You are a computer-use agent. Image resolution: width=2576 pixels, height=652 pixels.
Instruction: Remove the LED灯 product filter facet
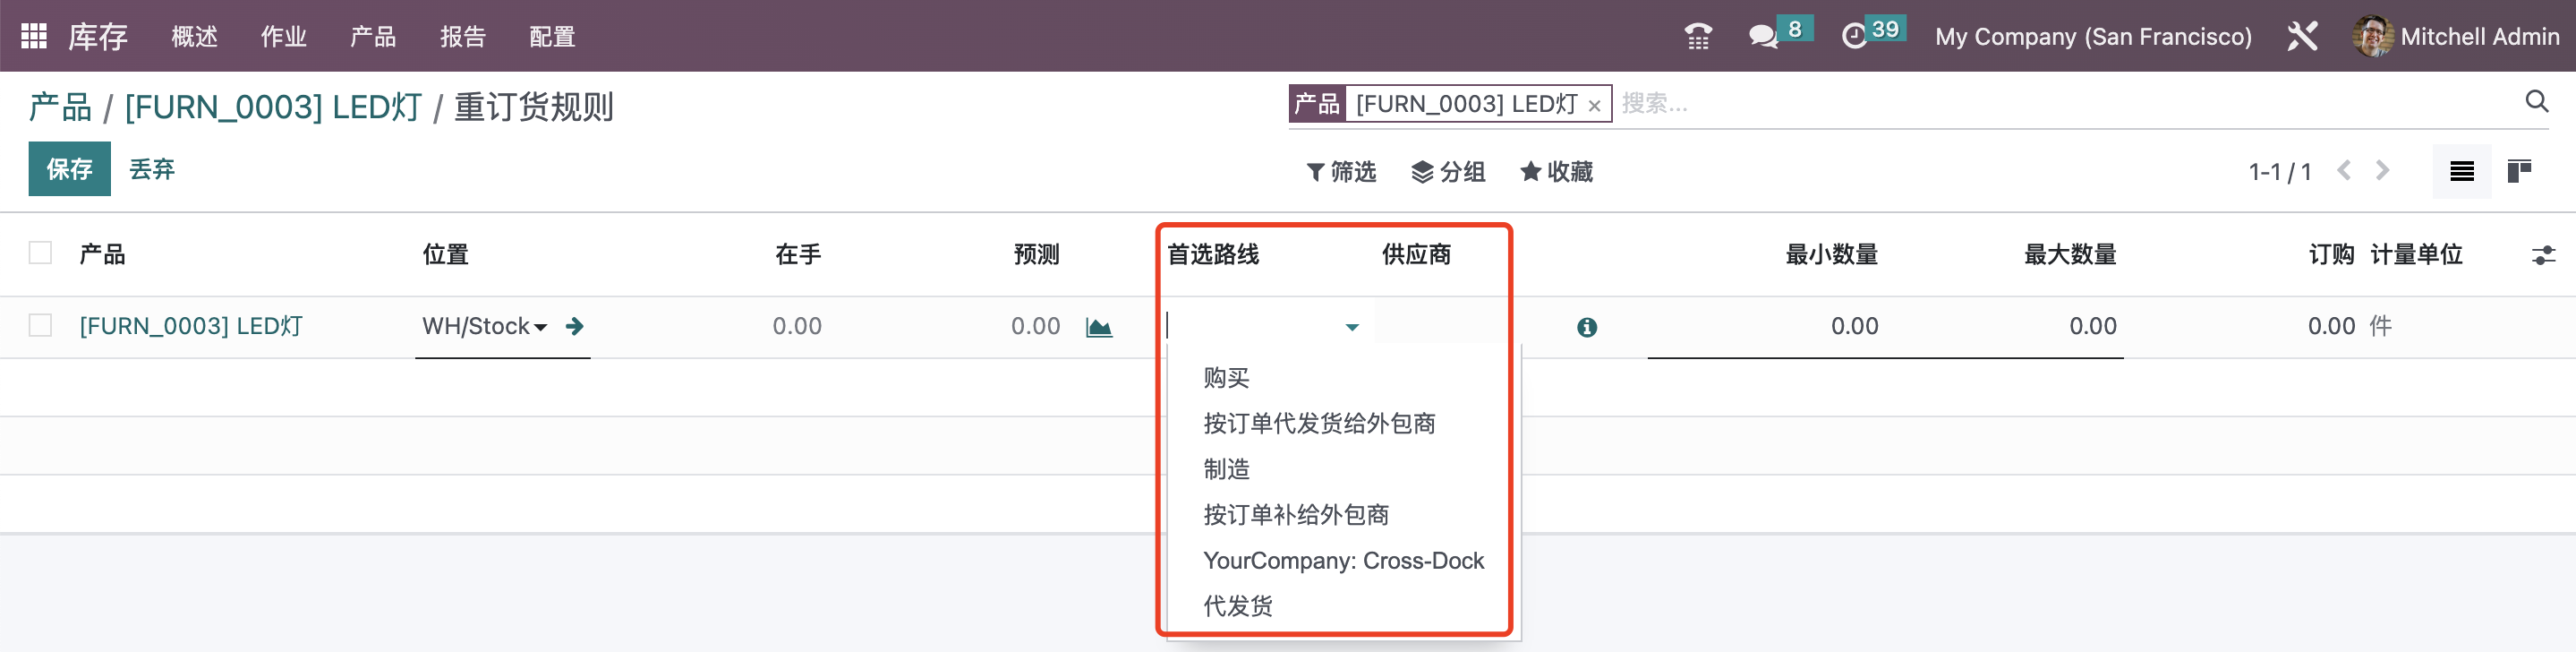click(1594, 106)
